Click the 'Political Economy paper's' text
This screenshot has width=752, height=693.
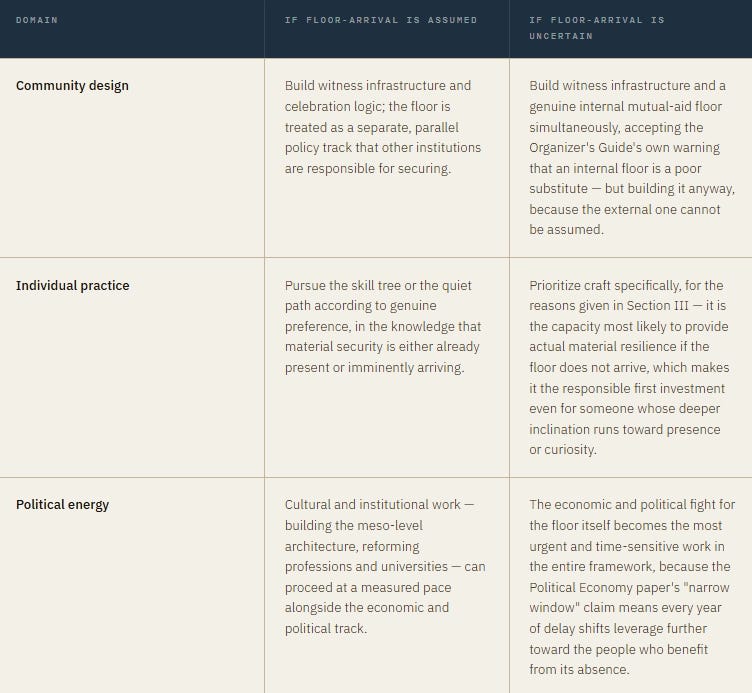tap(605, 588)
